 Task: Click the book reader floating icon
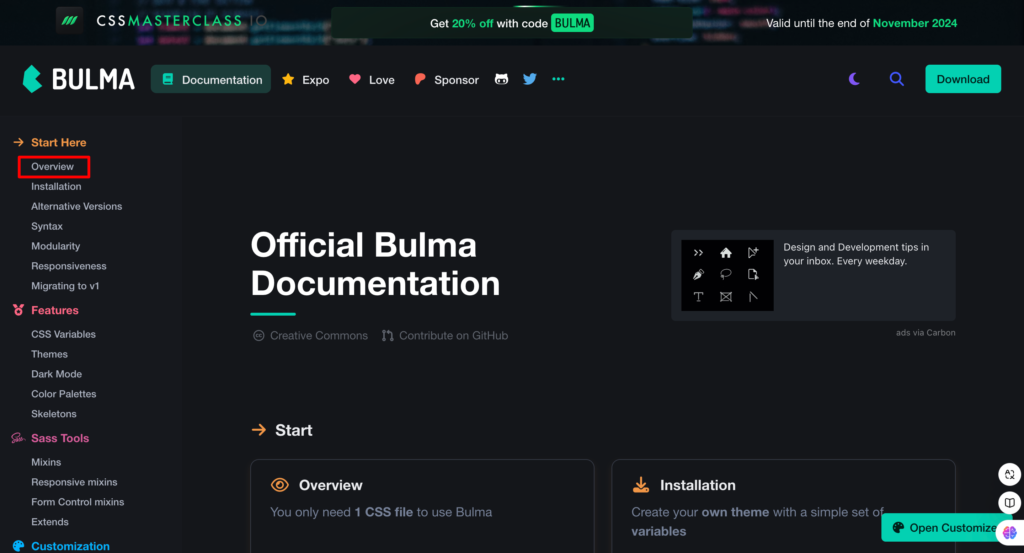click(x=1010, y=502)
